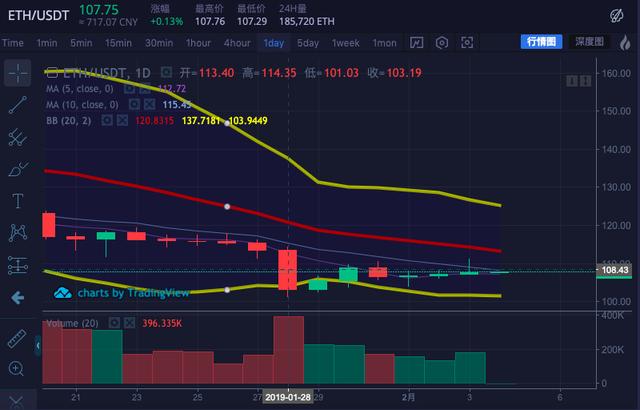The width and height of the screenshot is (640, 410).
Task: Select the pitchfork drawing tool
Action: click(18, 137)
